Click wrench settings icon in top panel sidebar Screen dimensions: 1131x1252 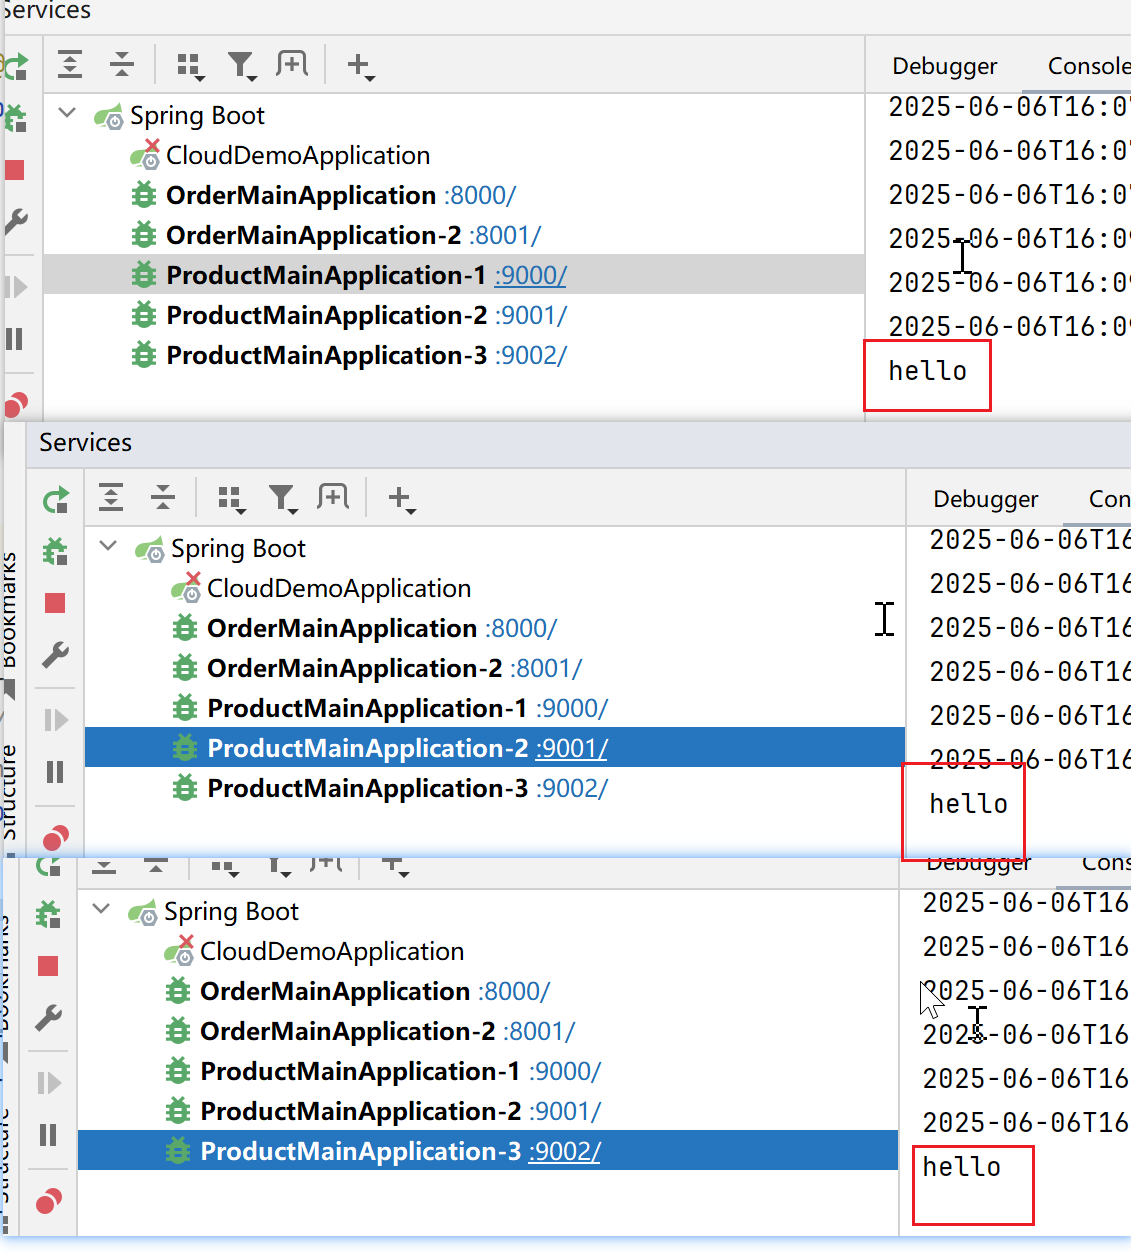16,221
